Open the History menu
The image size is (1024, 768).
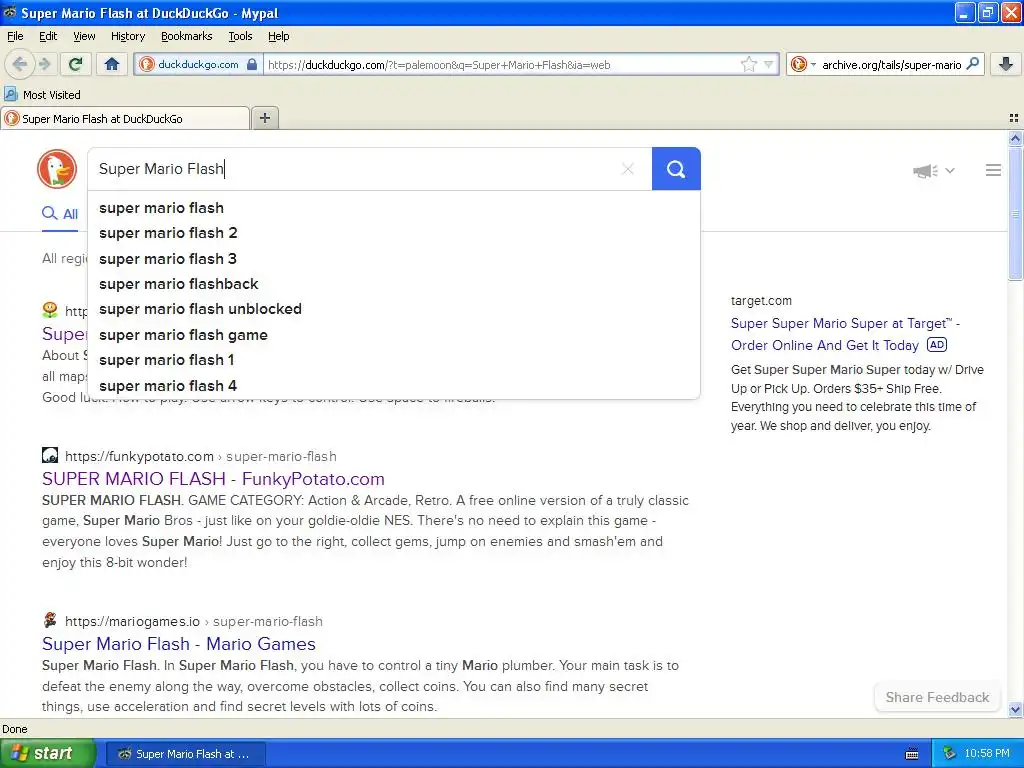(x=127, y=37)
